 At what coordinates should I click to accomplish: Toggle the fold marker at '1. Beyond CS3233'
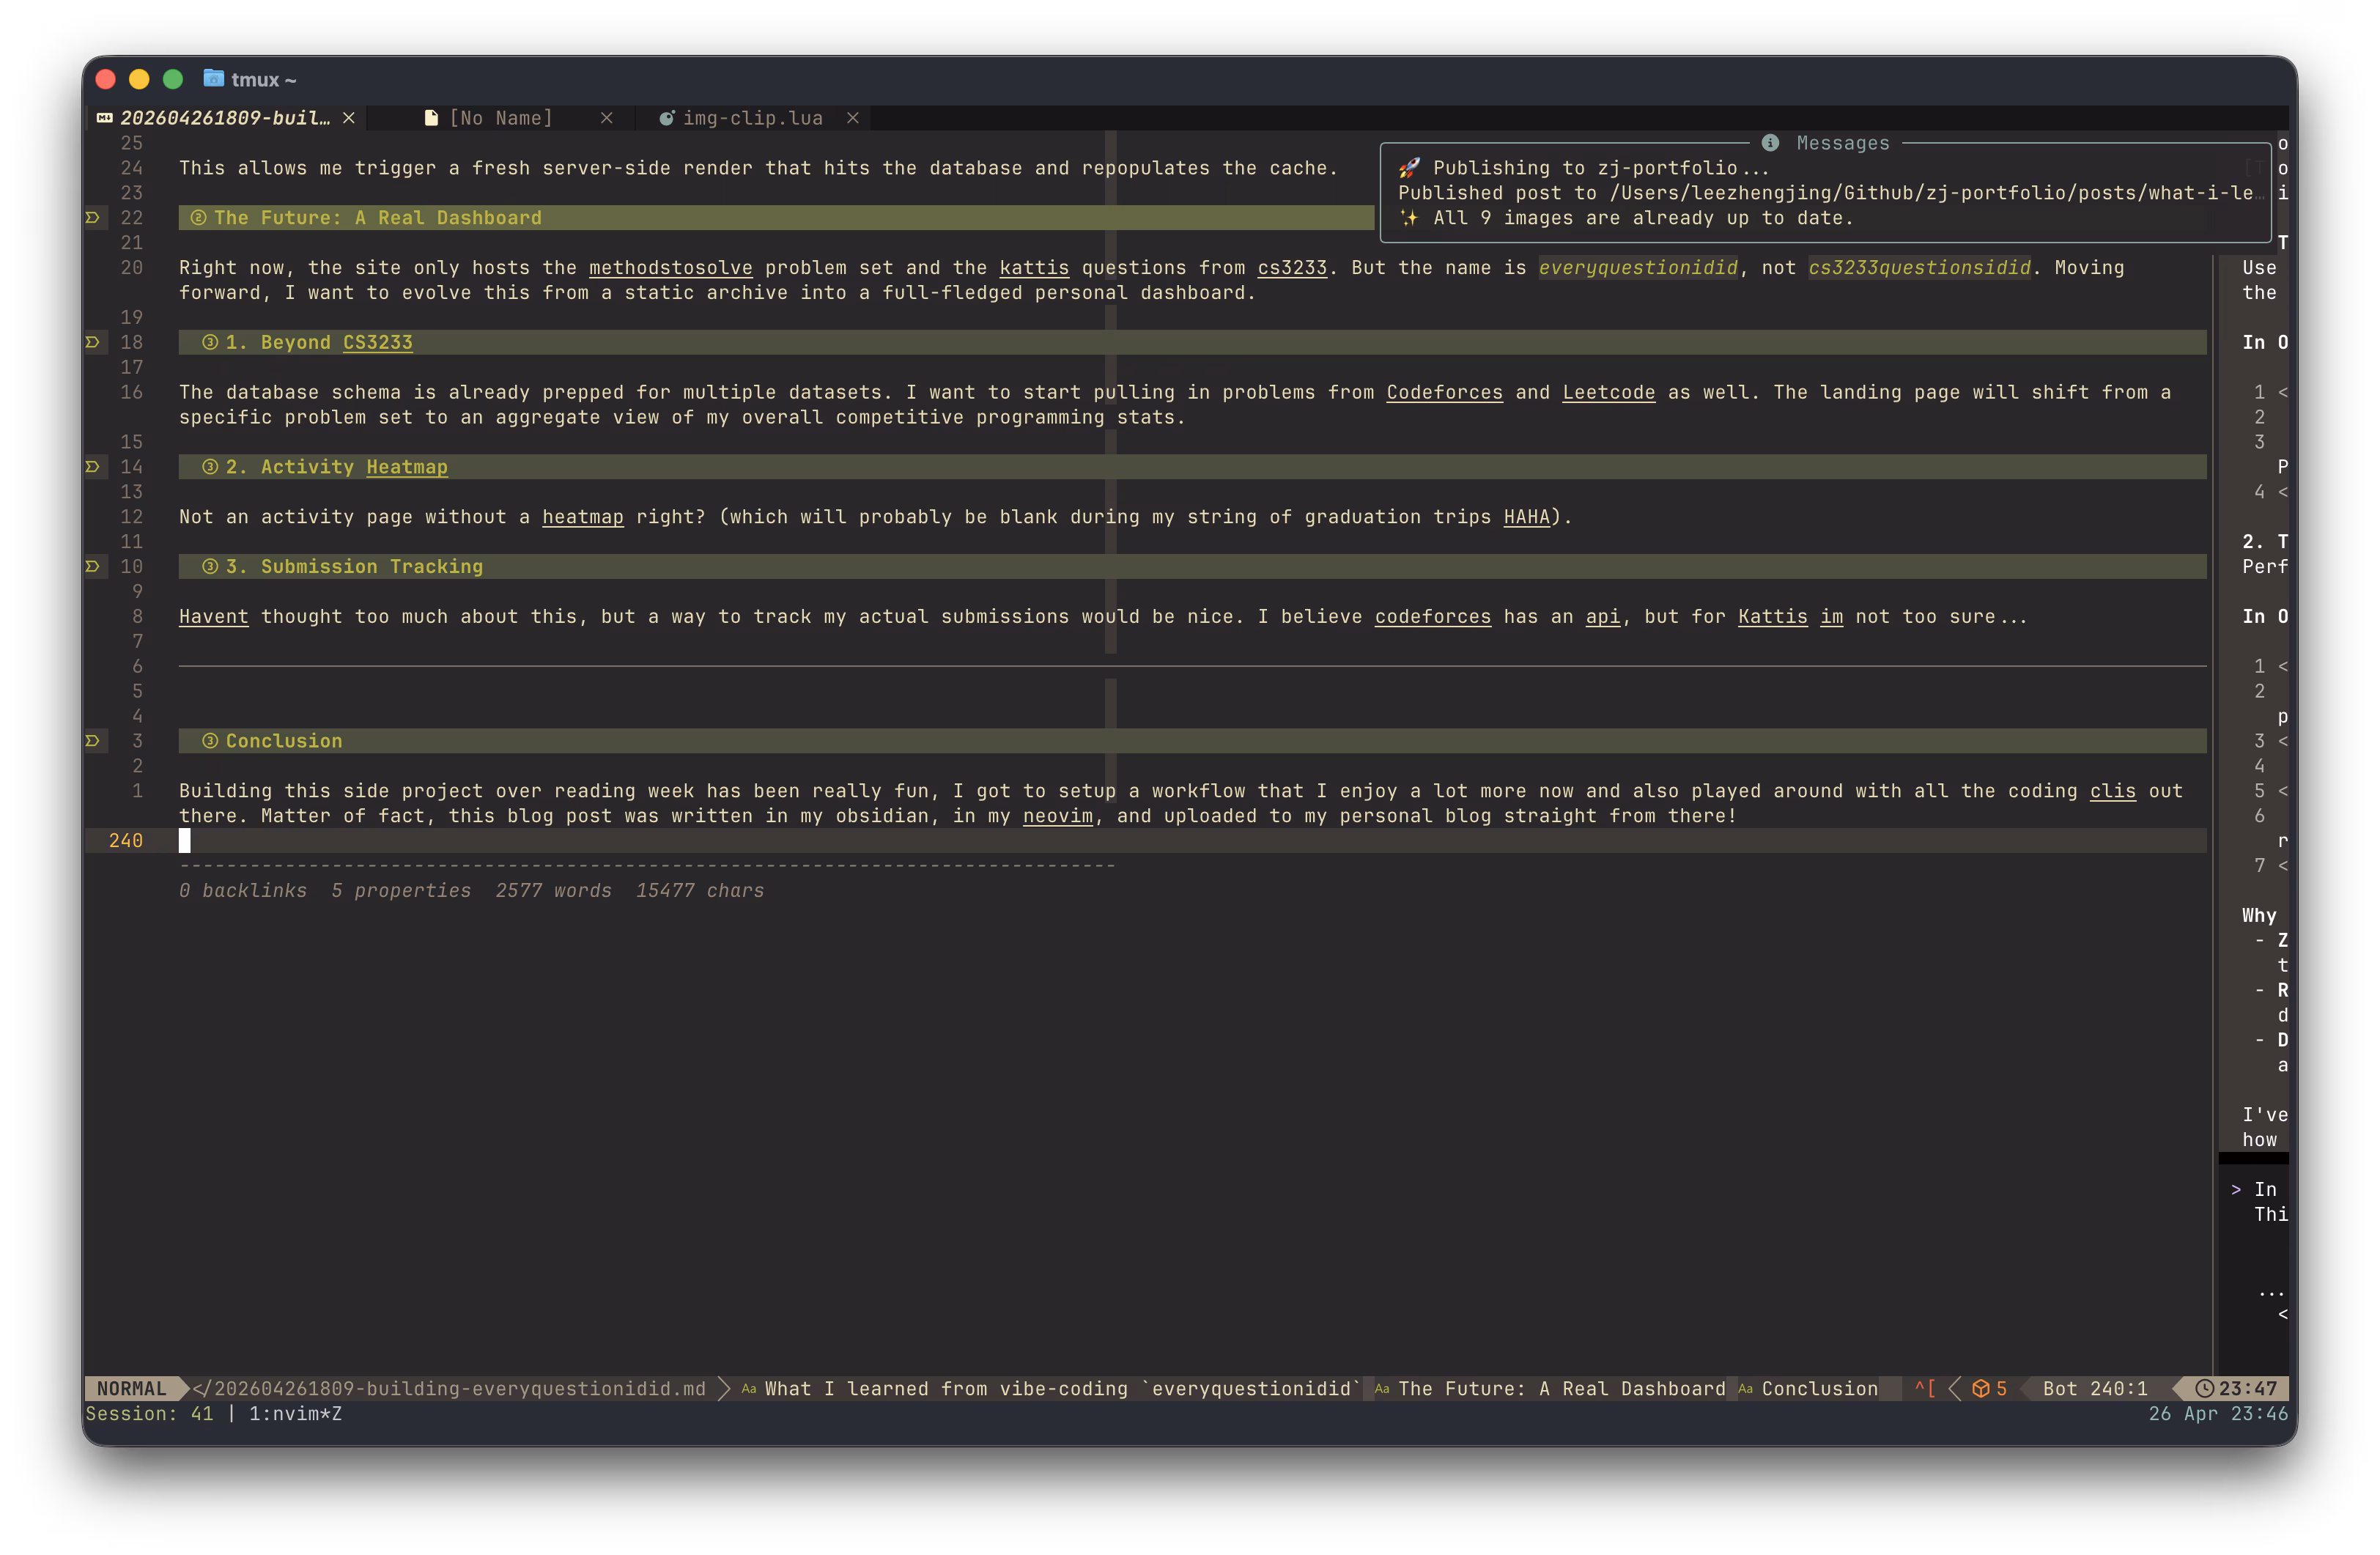92,342
